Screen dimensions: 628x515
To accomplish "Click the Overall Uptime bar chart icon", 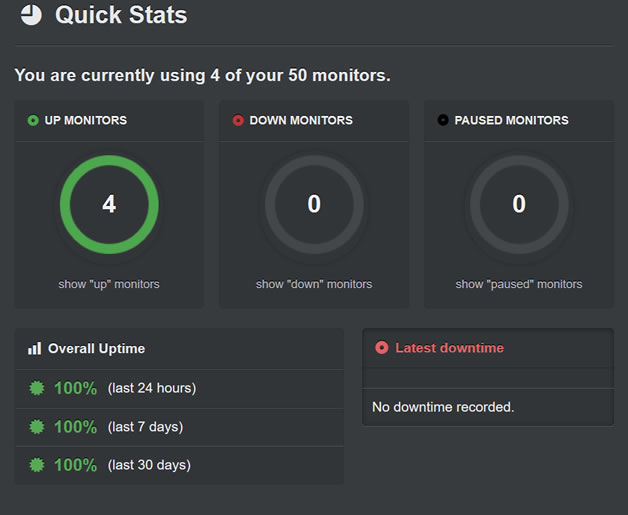I will [x=34, y=349].
